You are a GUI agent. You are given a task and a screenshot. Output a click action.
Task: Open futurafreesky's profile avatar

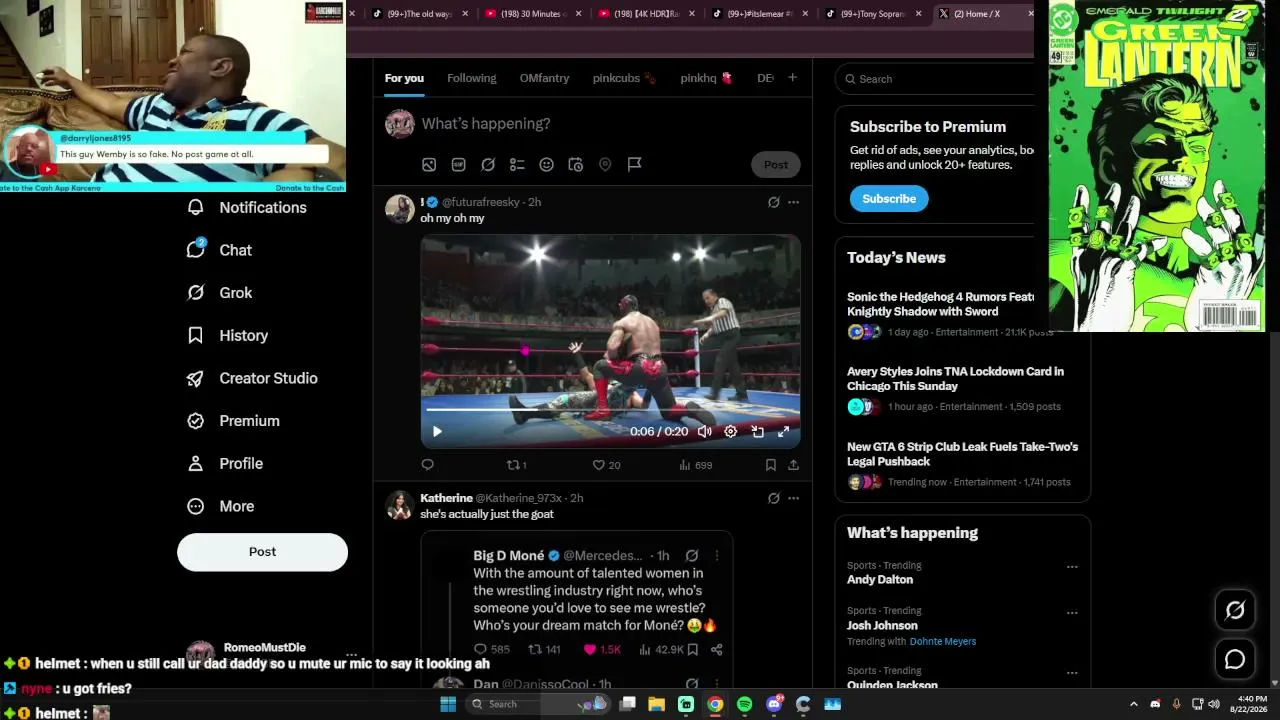coord(400,209)
